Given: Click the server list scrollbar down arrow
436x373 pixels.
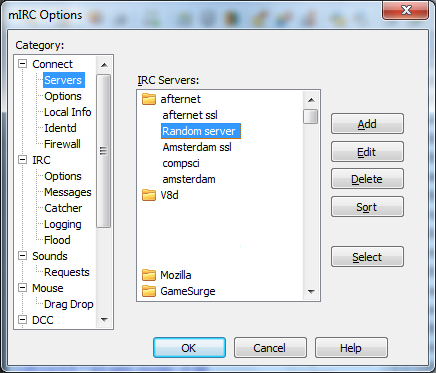Looking at the screenshot, I should coord(311,292).
